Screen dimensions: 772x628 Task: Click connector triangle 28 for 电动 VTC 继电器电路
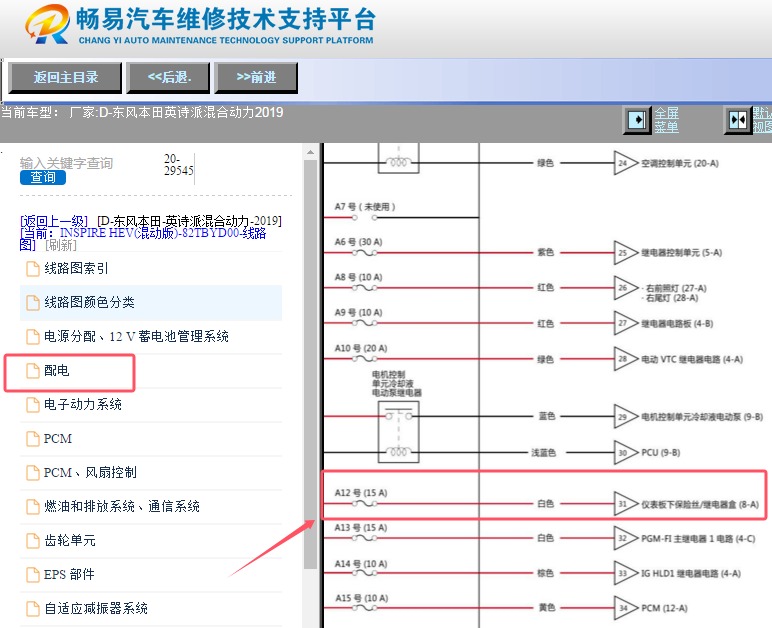click(625, 359)
